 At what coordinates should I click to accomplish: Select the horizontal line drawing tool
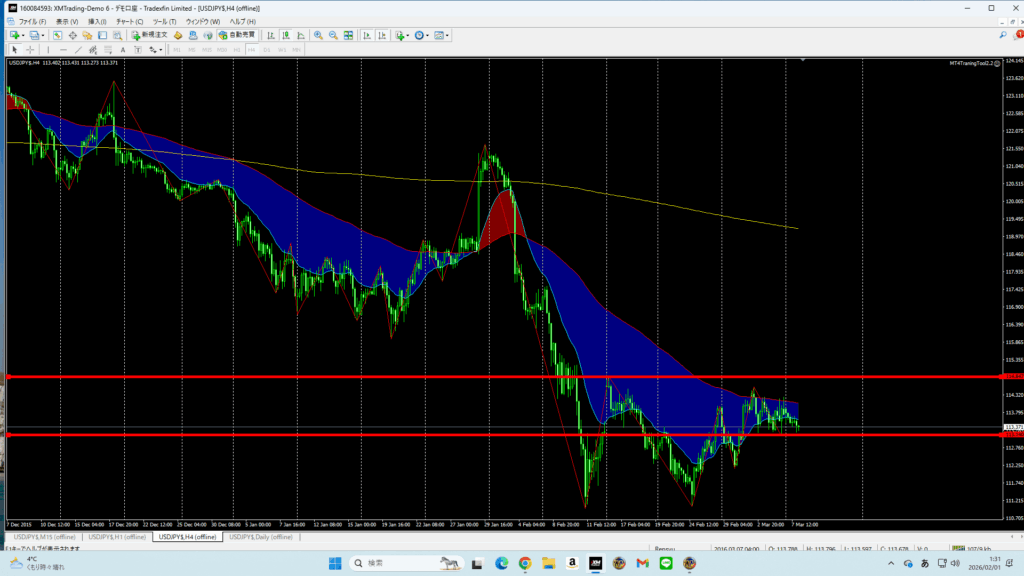pos(62,49)
